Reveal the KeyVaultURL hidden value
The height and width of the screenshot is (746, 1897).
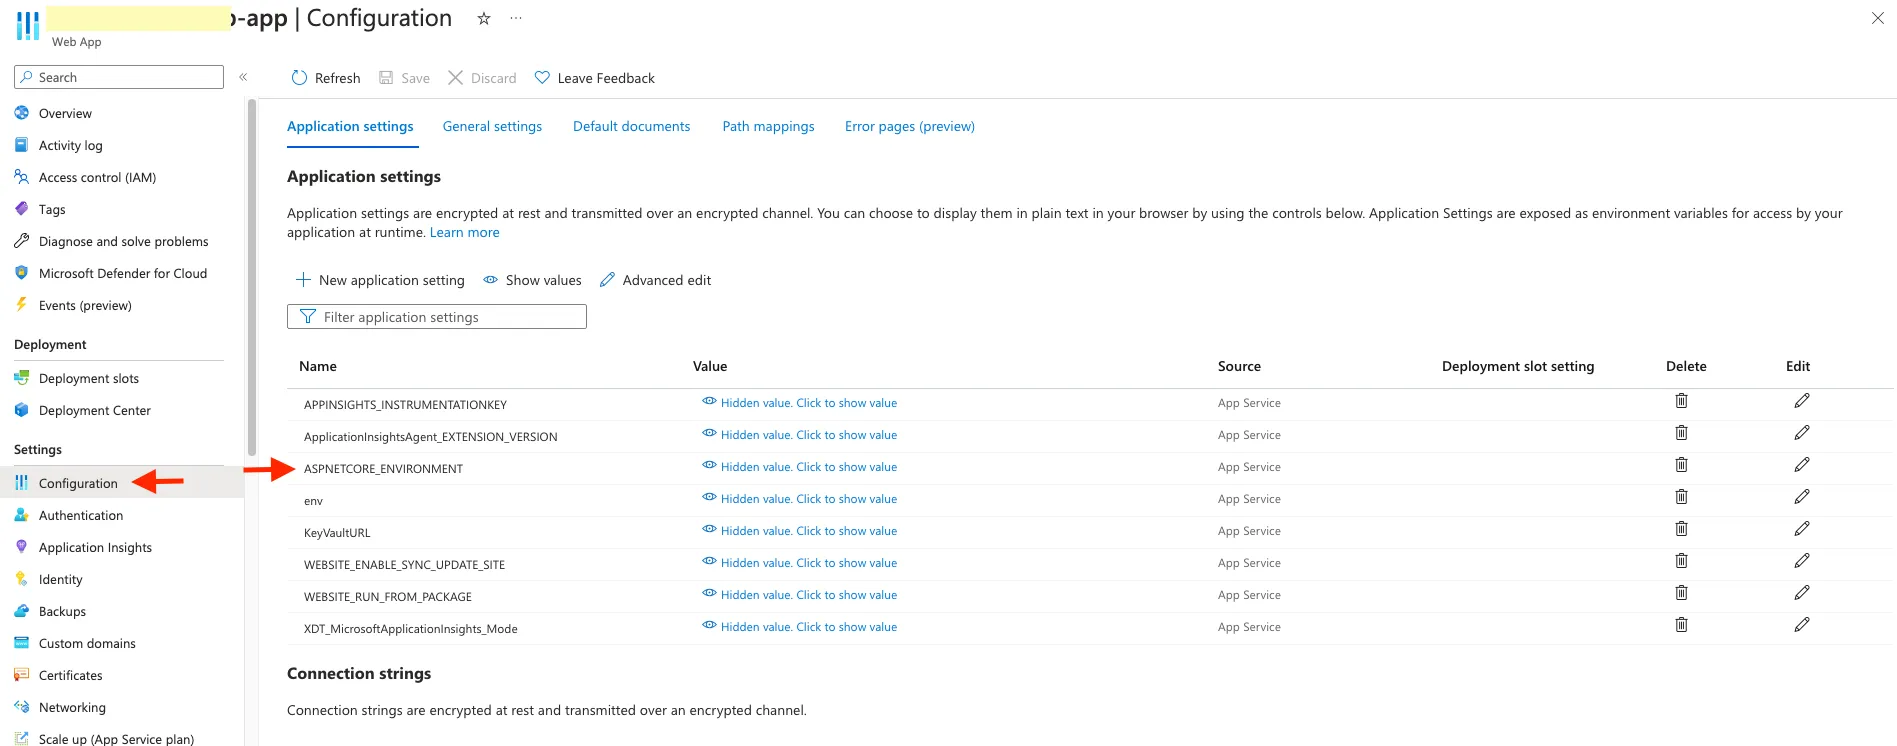pos(800,531)
